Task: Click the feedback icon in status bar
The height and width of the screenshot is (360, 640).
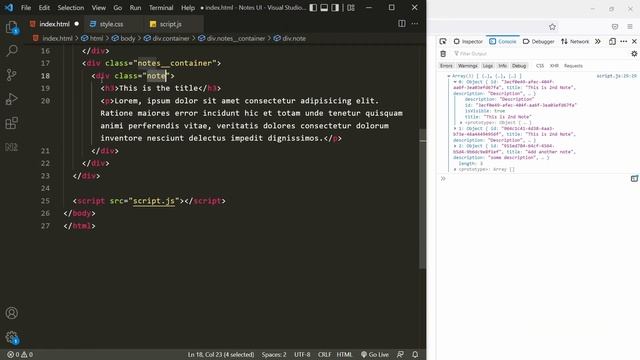Action: pos(400,355)
